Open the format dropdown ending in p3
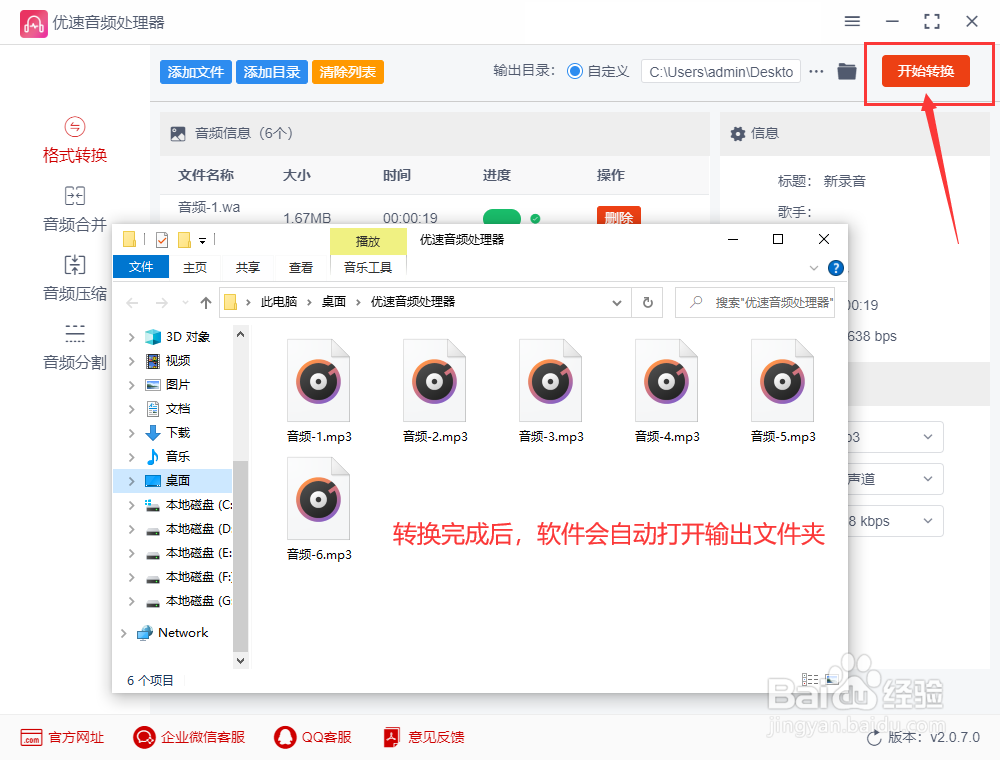1000x760 pixels. pos(895,437)
